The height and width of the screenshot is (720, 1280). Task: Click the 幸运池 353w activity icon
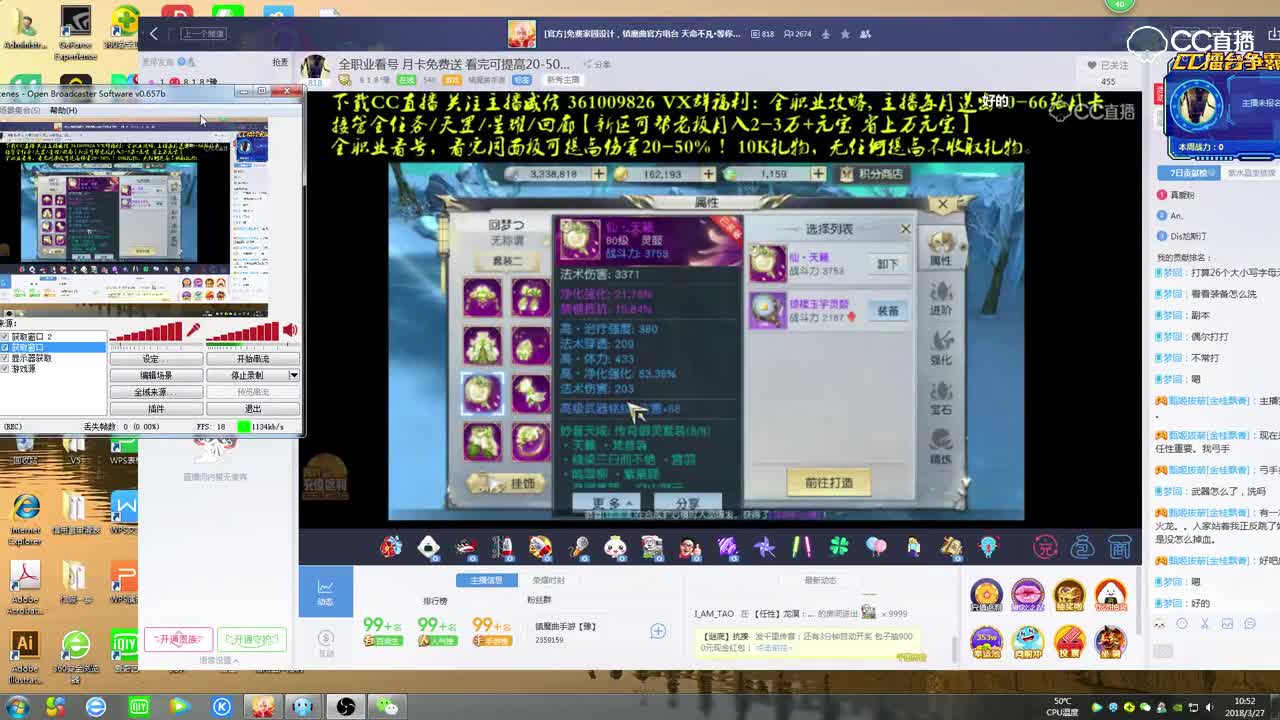coord(987,641)
